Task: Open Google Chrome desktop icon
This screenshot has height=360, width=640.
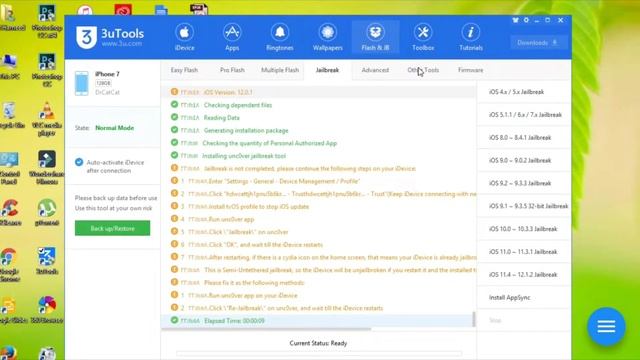Action: coord(9,264)
